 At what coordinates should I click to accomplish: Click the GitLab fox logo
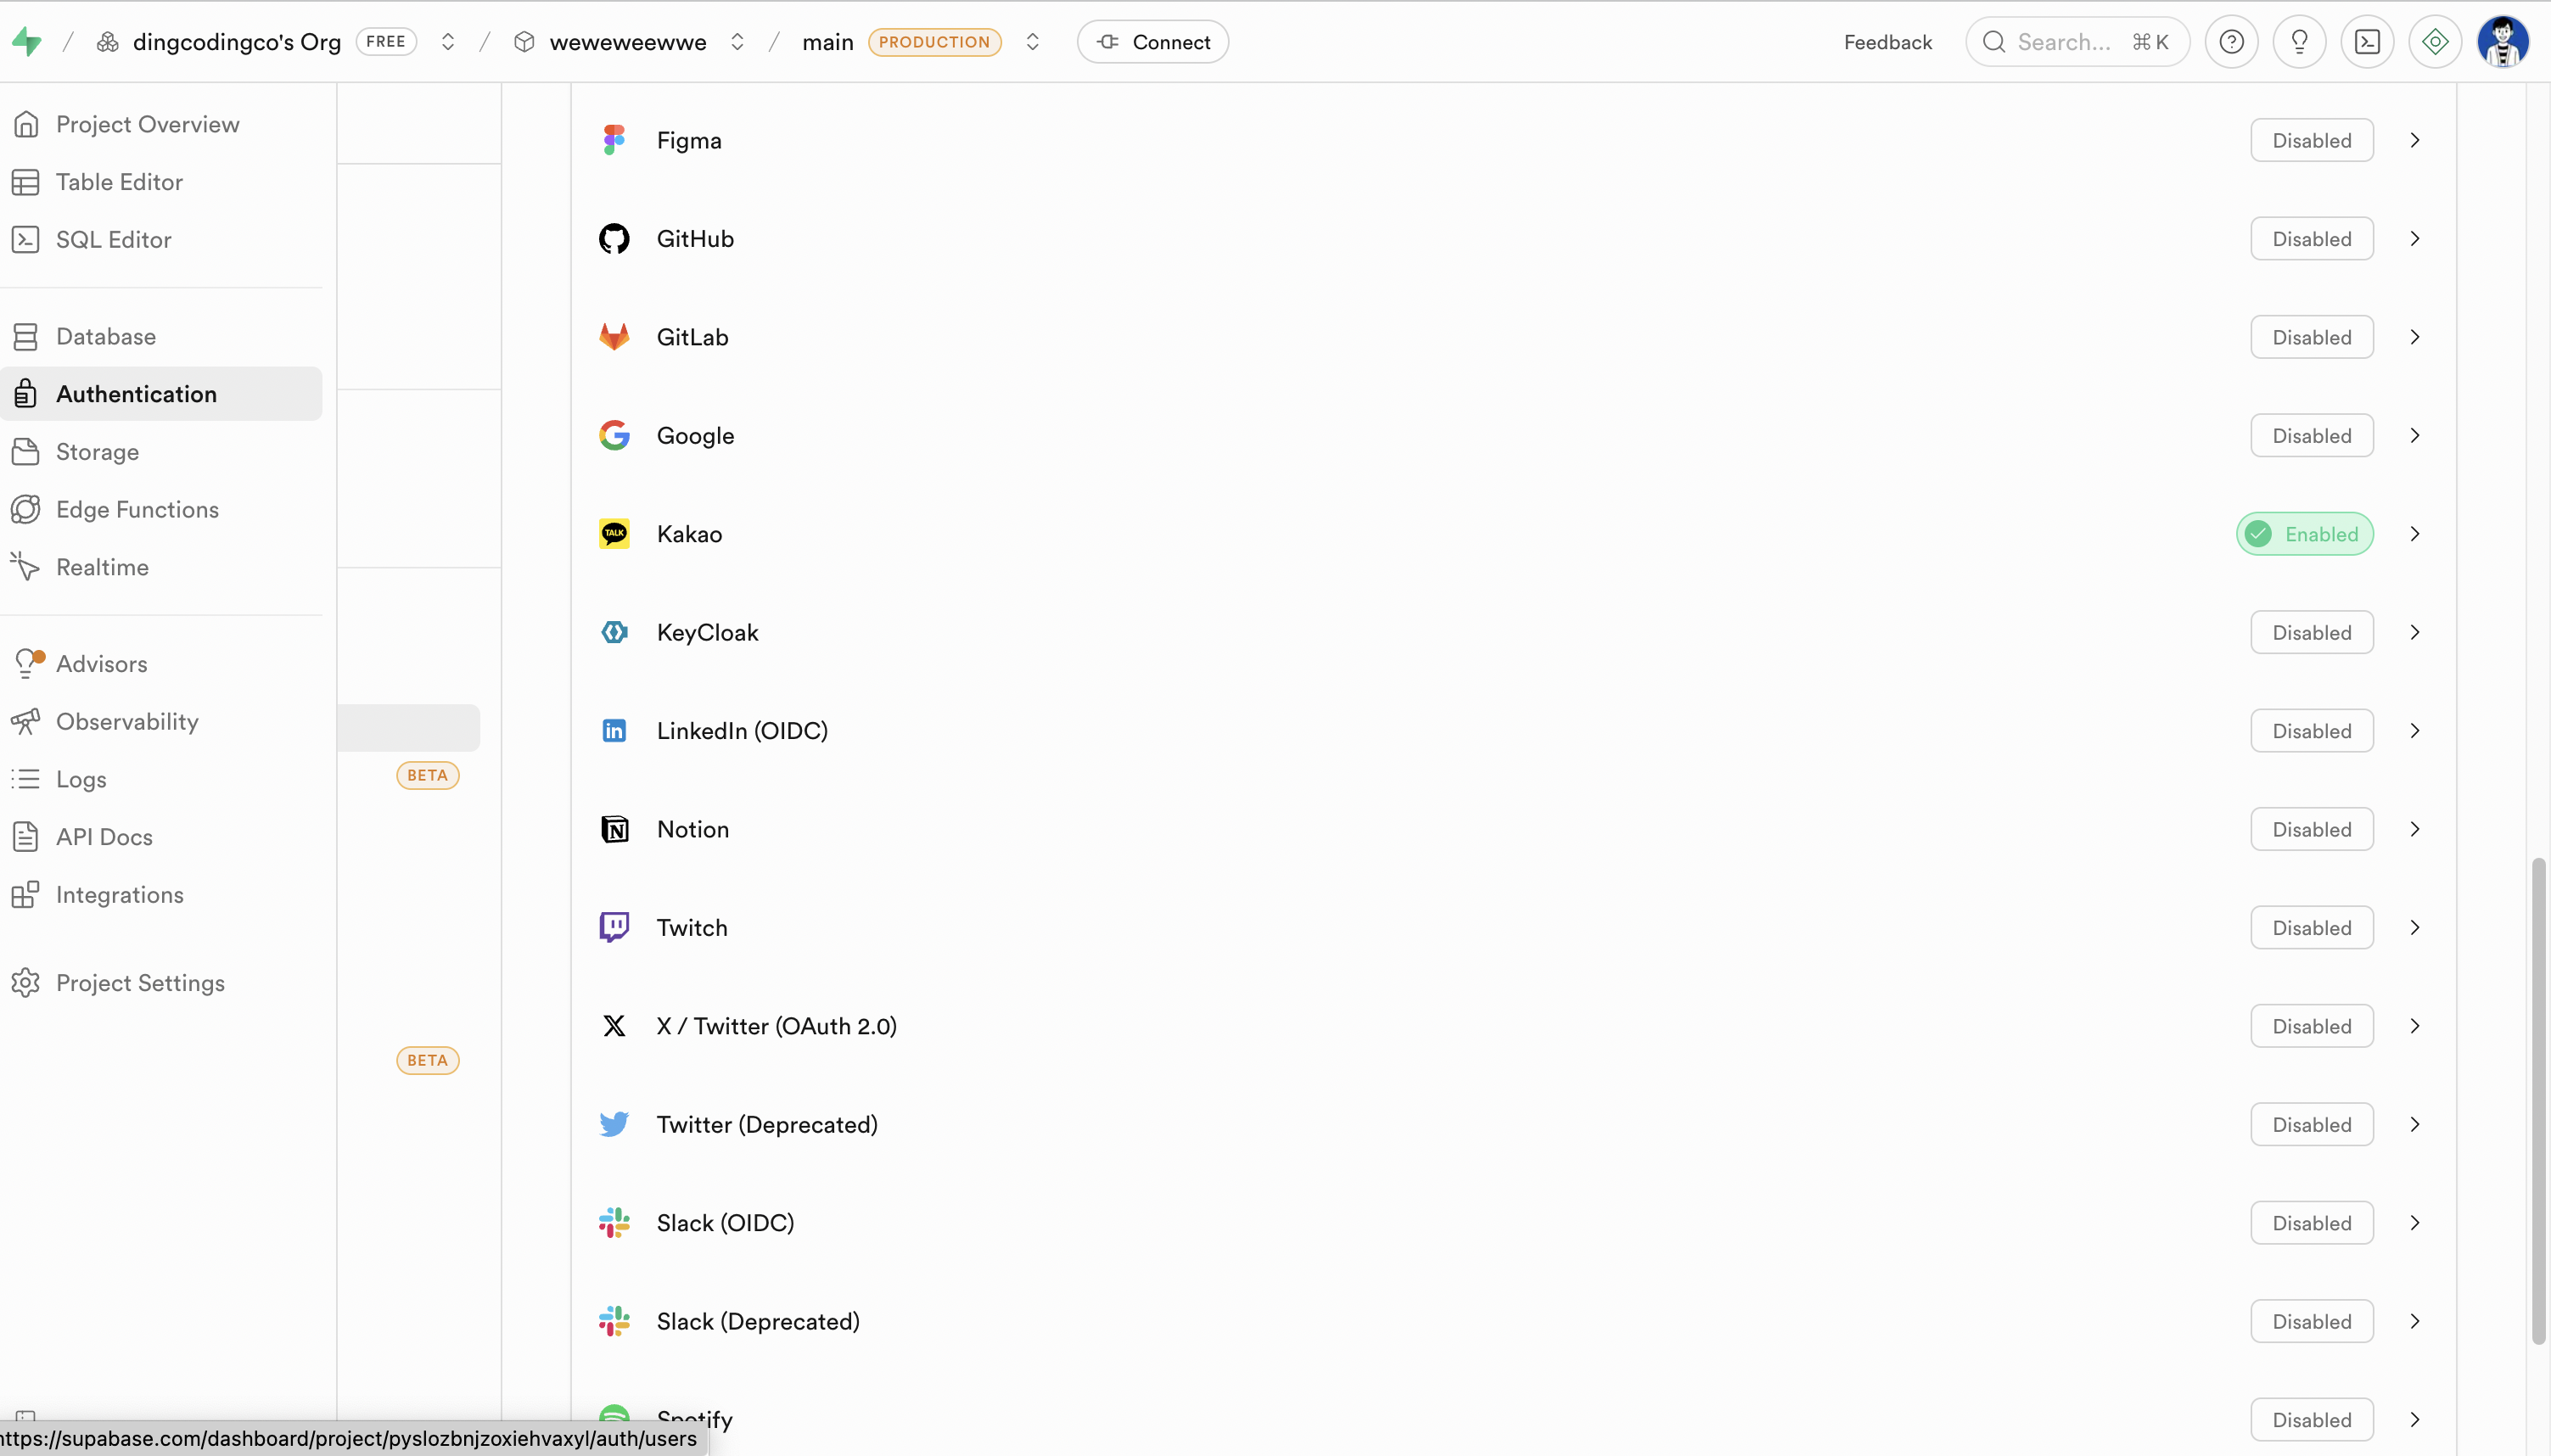(x=614, y=337)
